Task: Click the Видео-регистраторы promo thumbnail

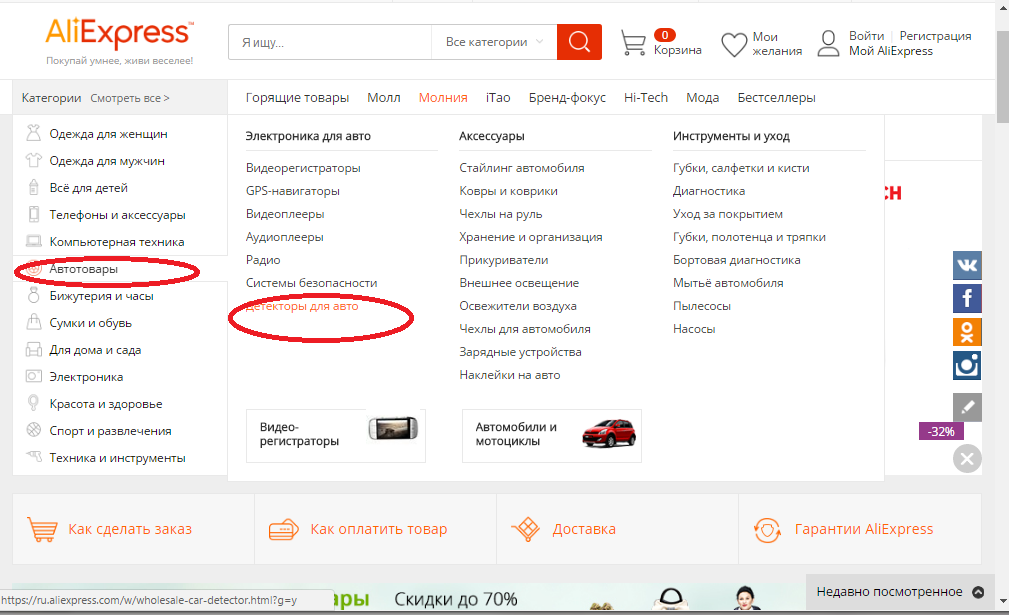Action: pos(335,436)
